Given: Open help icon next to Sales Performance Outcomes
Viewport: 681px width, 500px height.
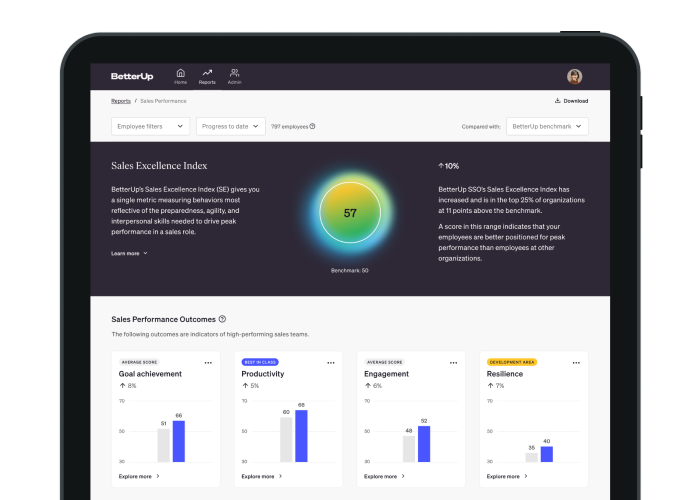Looking at the screenshot, I should [x=222, y=319].
